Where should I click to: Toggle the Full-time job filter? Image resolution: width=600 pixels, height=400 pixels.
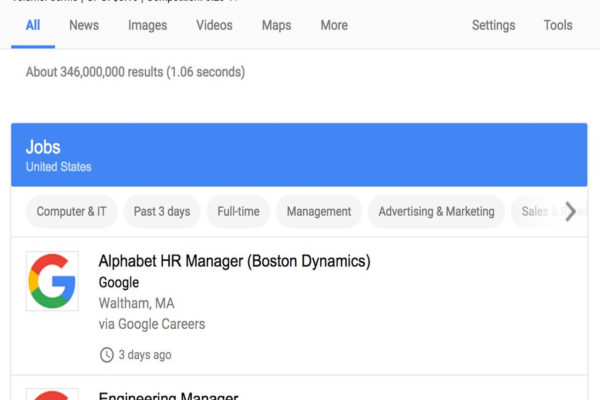[238, 211]
